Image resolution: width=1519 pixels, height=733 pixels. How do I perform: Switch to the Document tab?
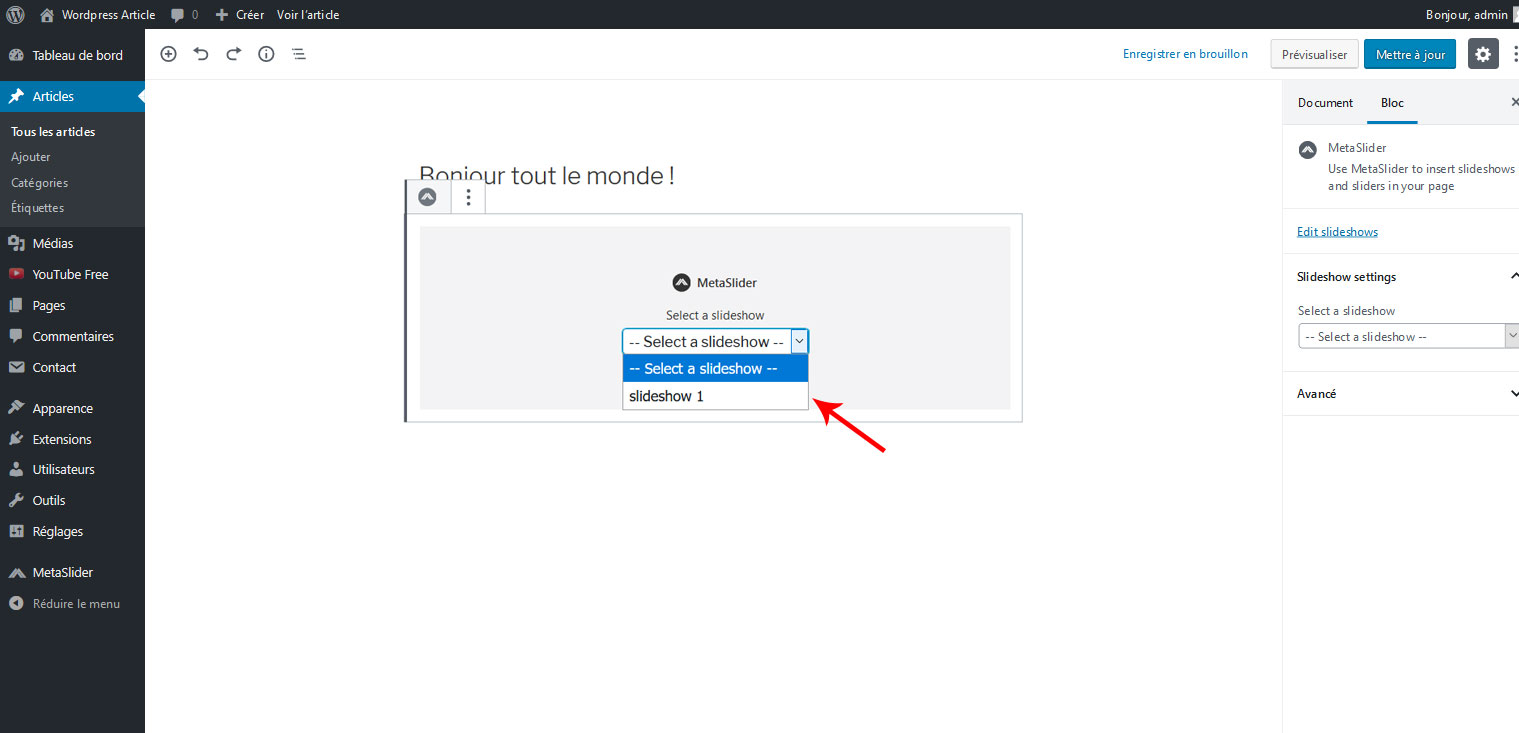point(1325,103)
